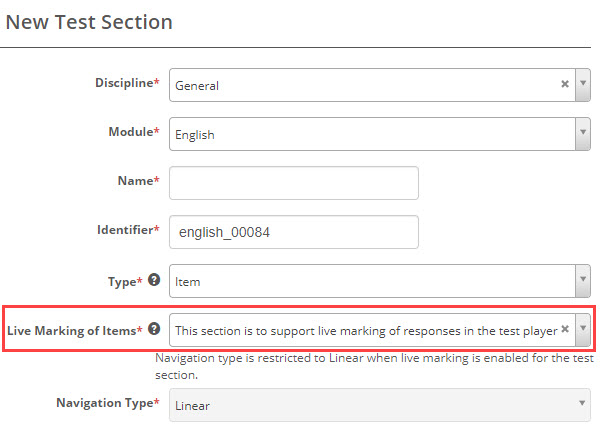Click the help icon beside Type
This screenshot has height=433, width=600.
tap(155, 280)
